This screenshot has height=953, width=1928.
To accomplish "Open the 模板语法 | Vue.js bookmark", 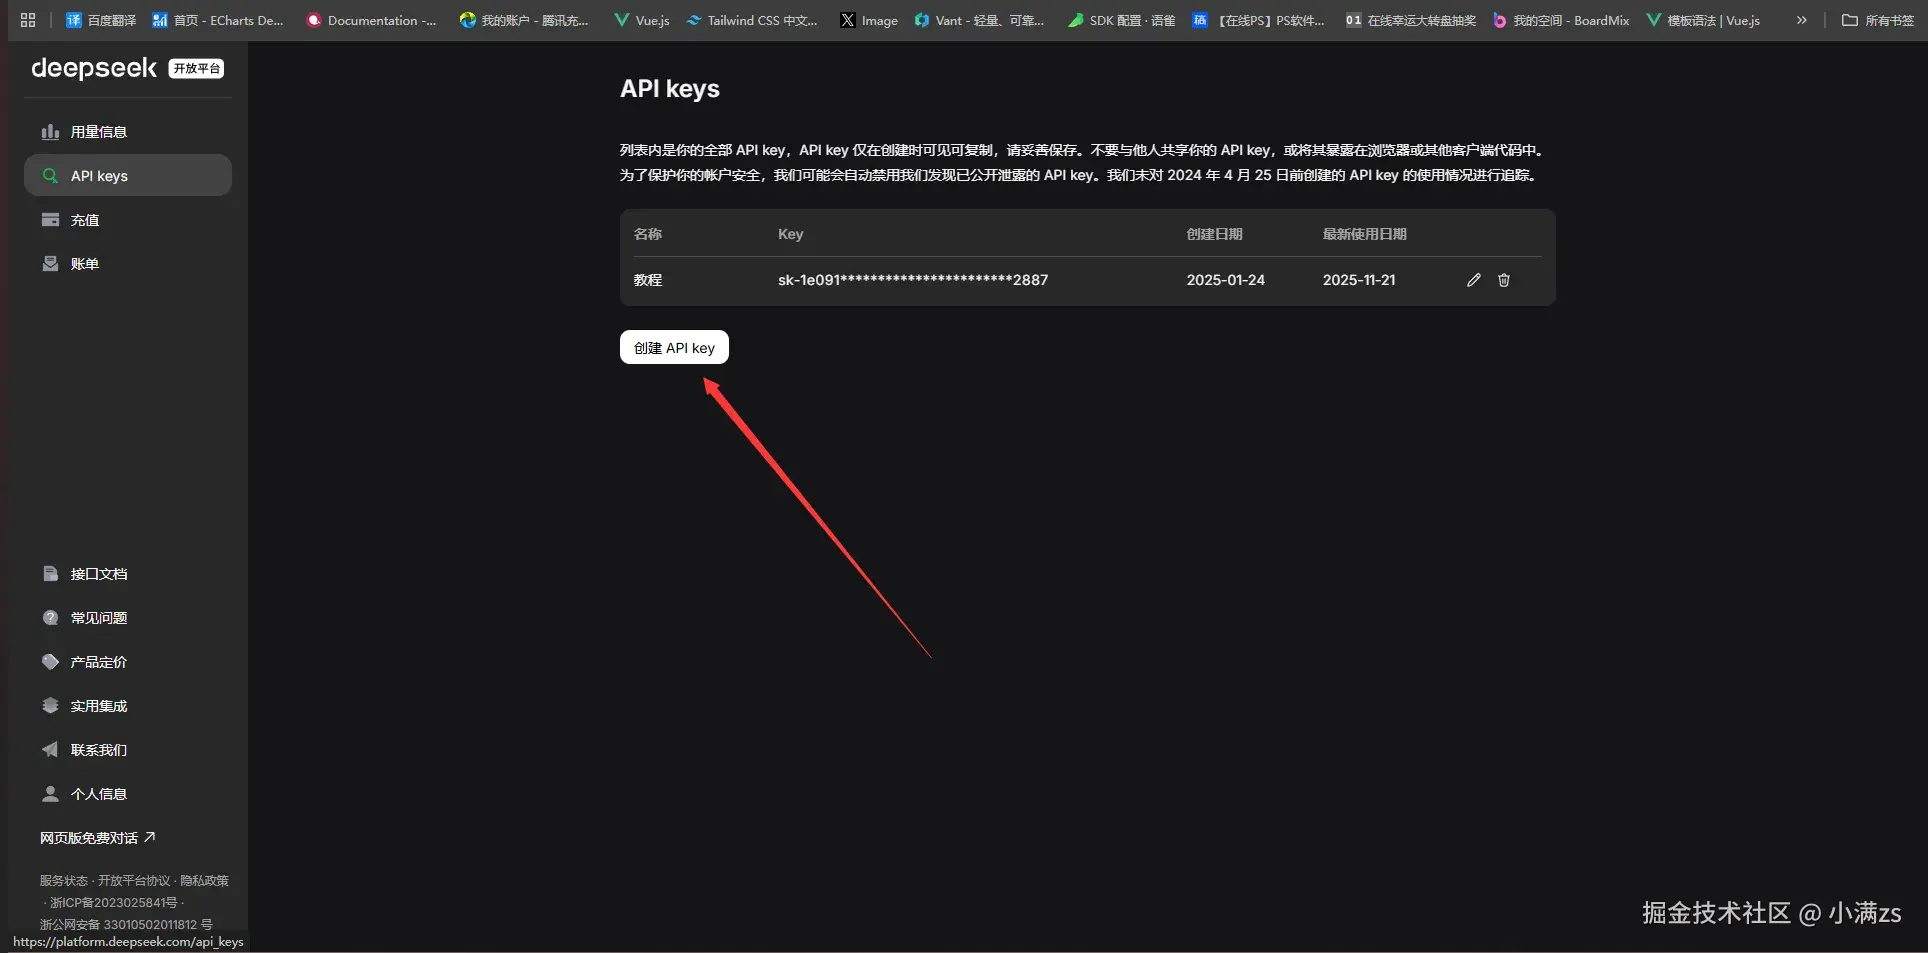I will click(x=1703, y=20).
